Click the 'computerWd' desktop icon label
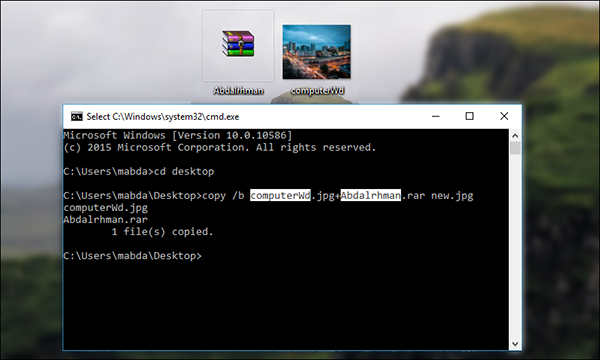Screen dimensions: 600x360 (317, 91)
